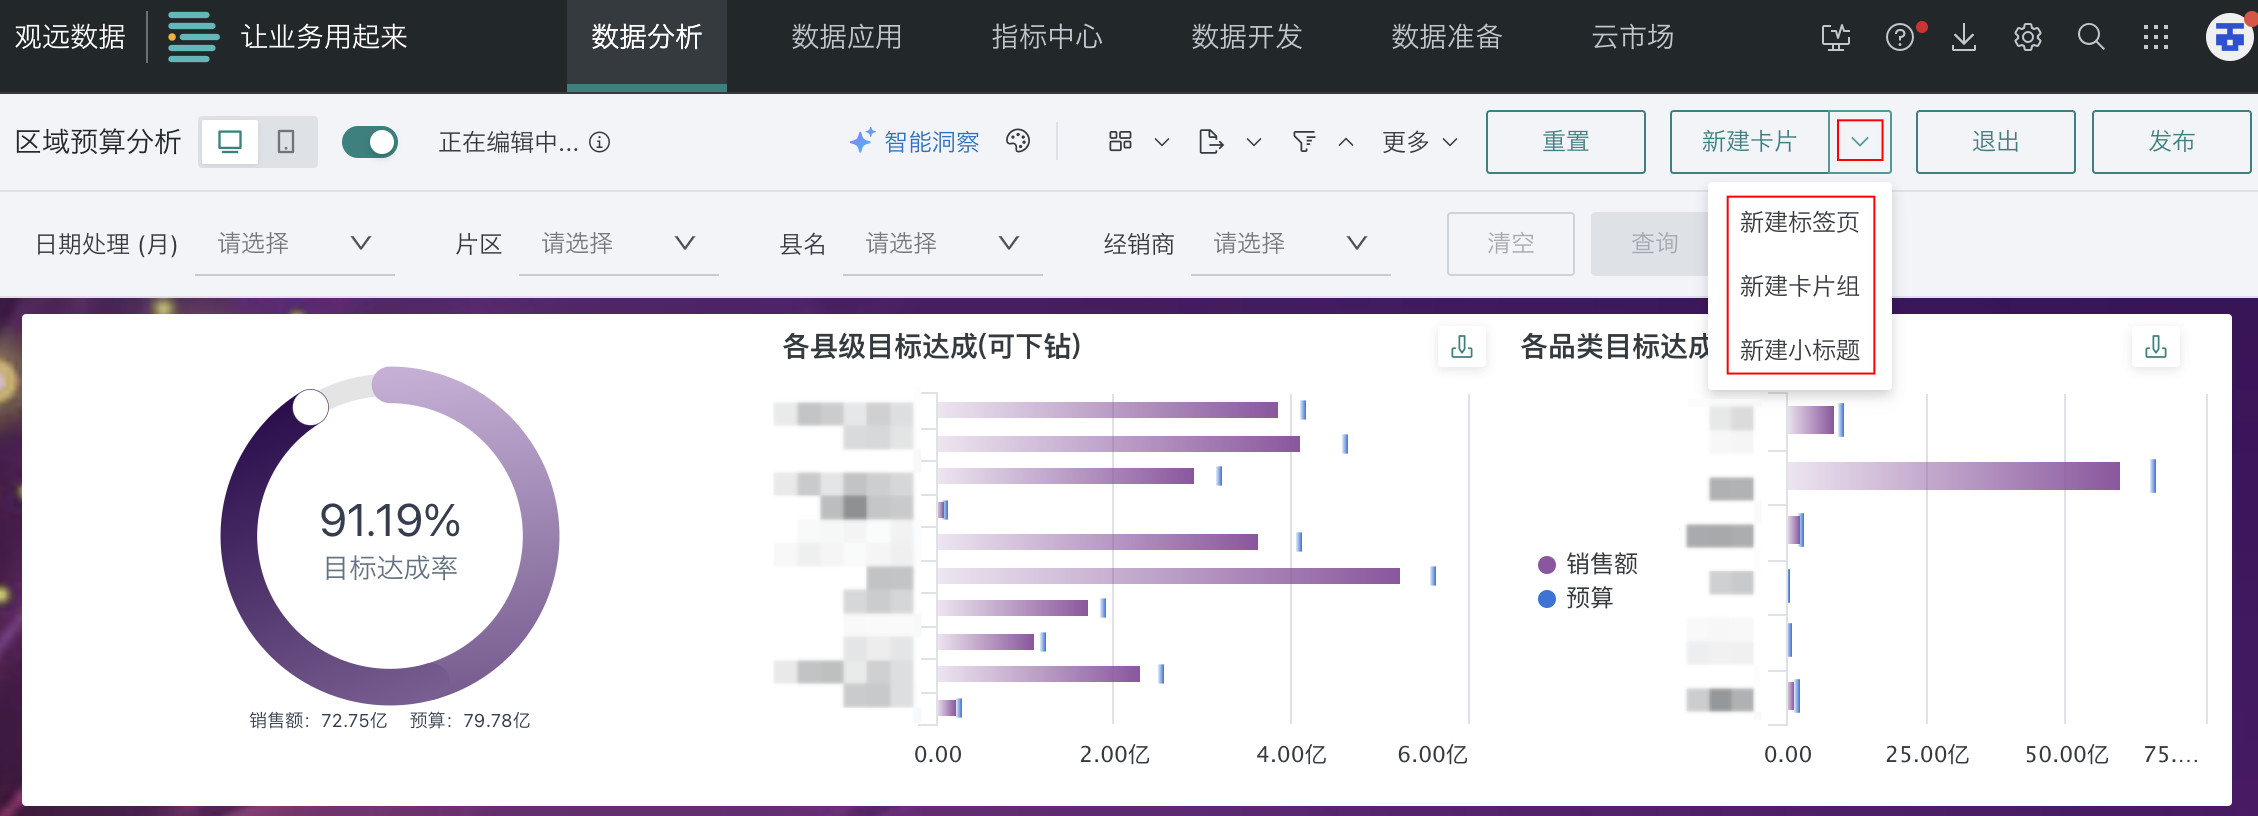This screenshot has width=2258, height=816.
Task: Switch to mobile layout view
Action: 286,142
